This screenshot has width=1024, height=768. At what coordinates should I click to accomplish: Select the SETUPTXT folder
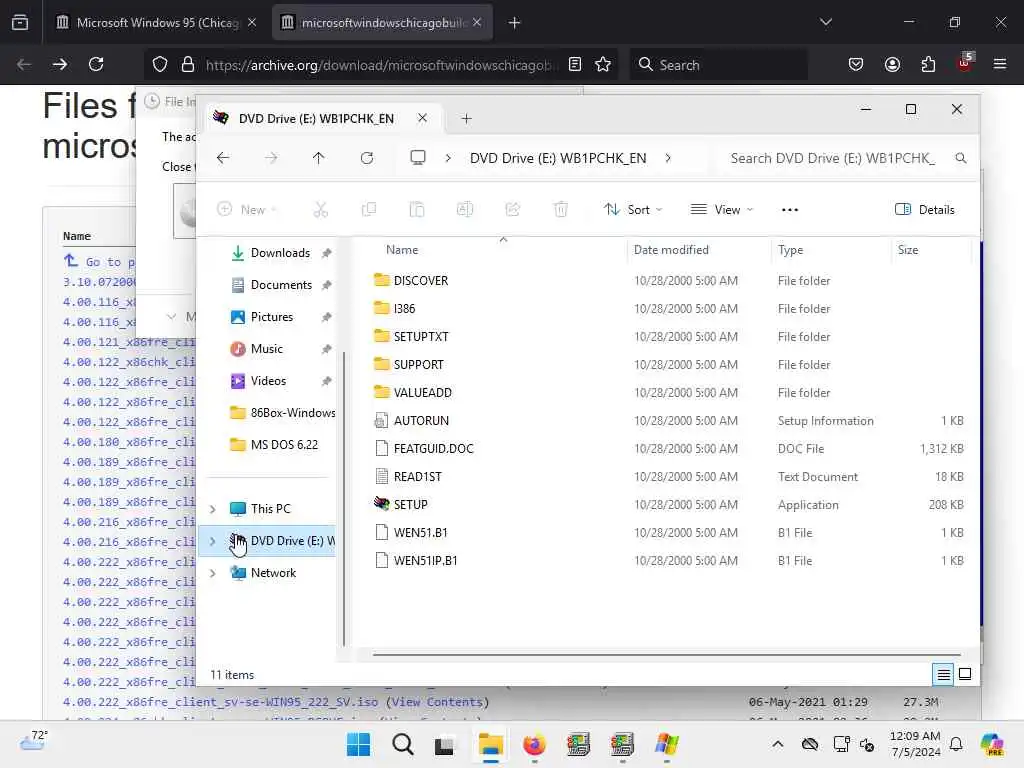click(x=421, y=337)
